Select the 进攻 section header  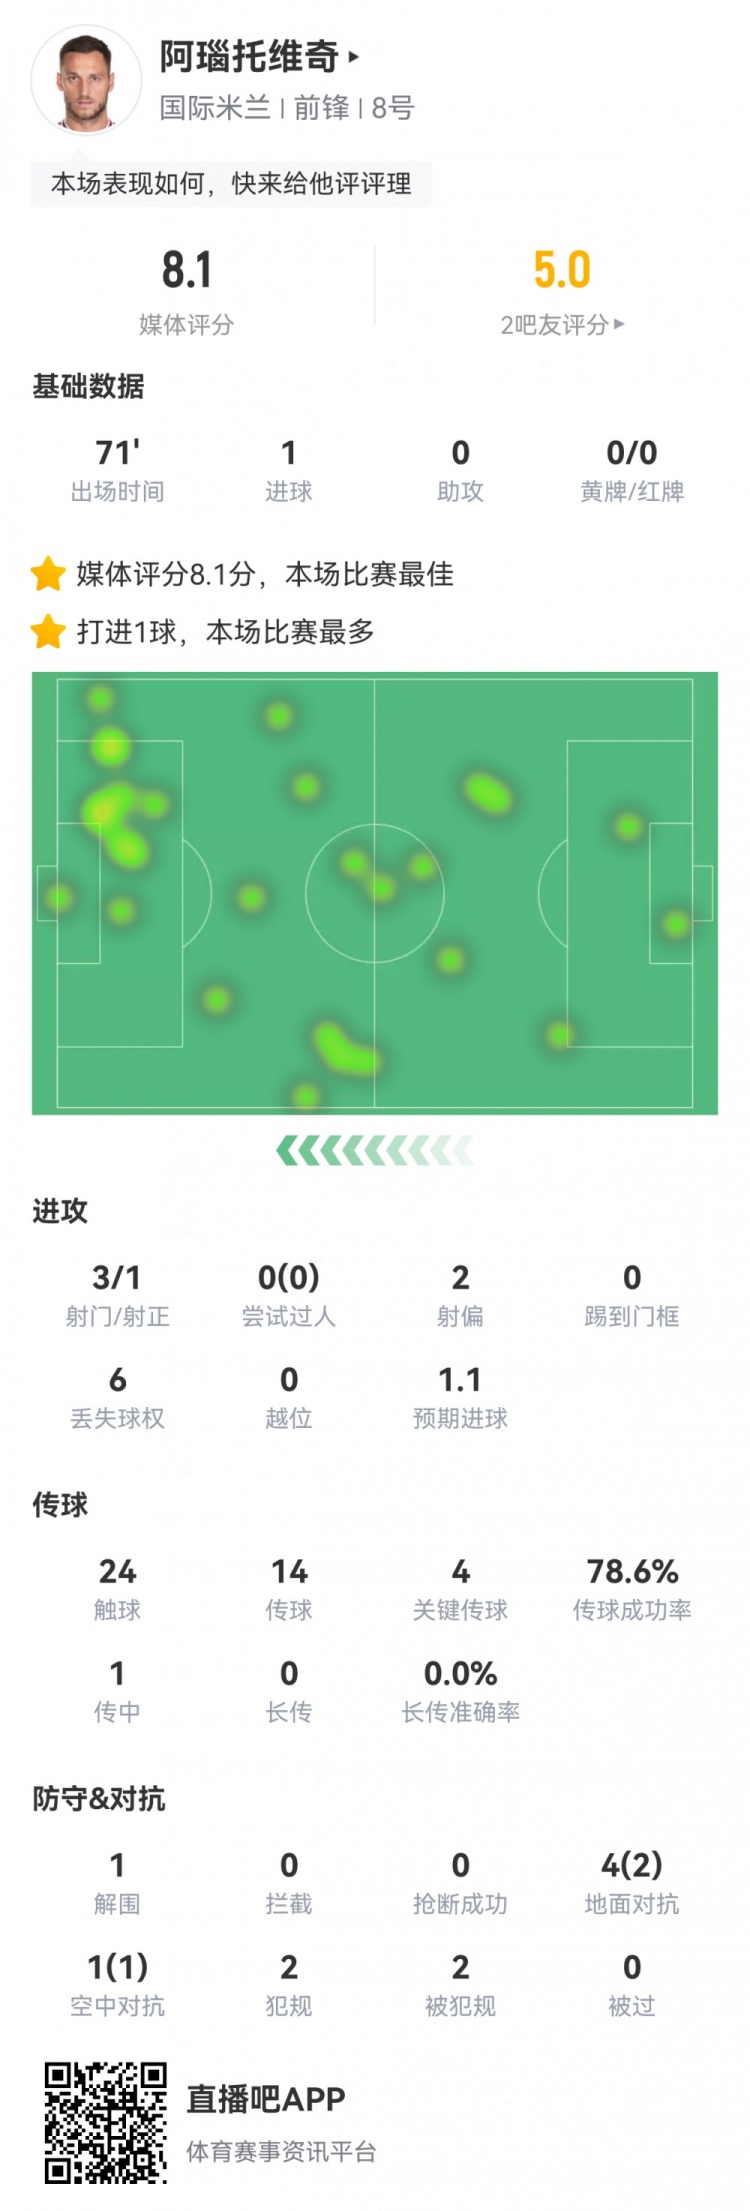60,1211
